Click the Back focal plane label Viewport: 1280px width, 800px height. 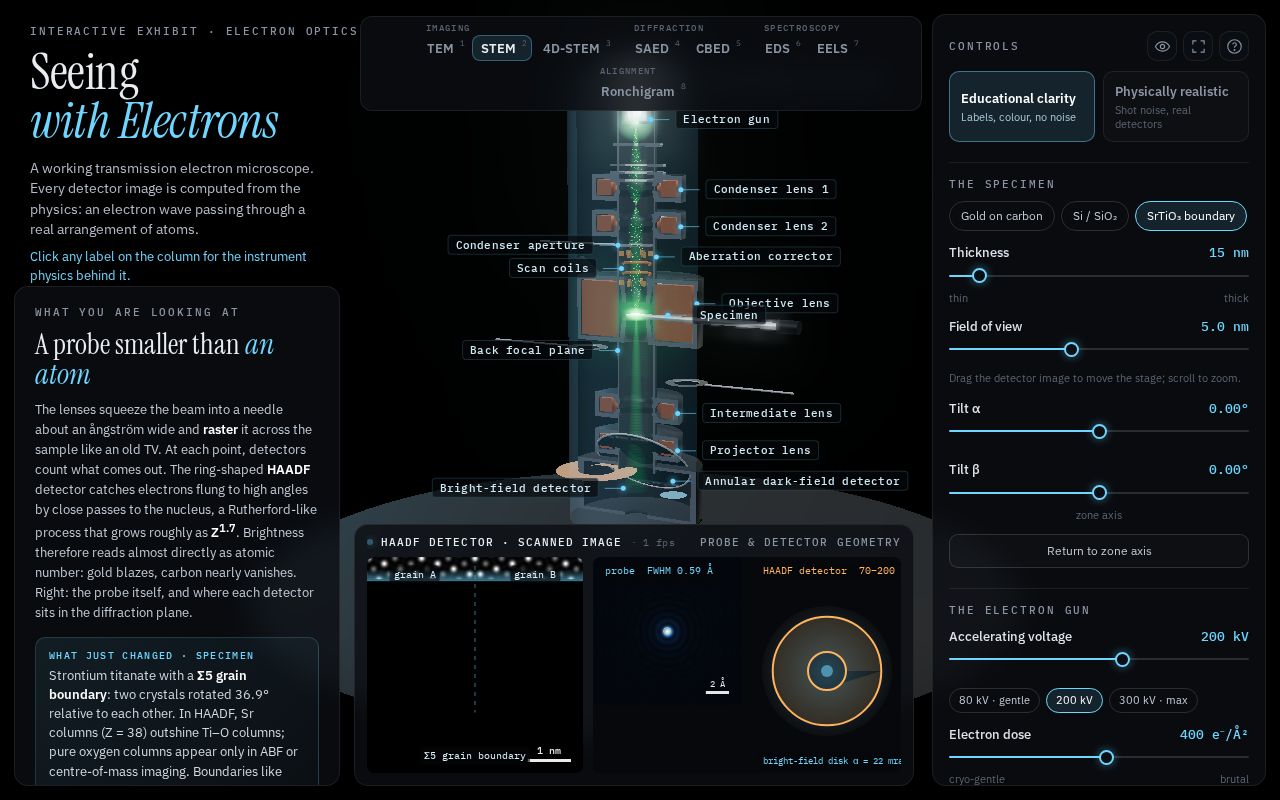(x=527, y=350)
